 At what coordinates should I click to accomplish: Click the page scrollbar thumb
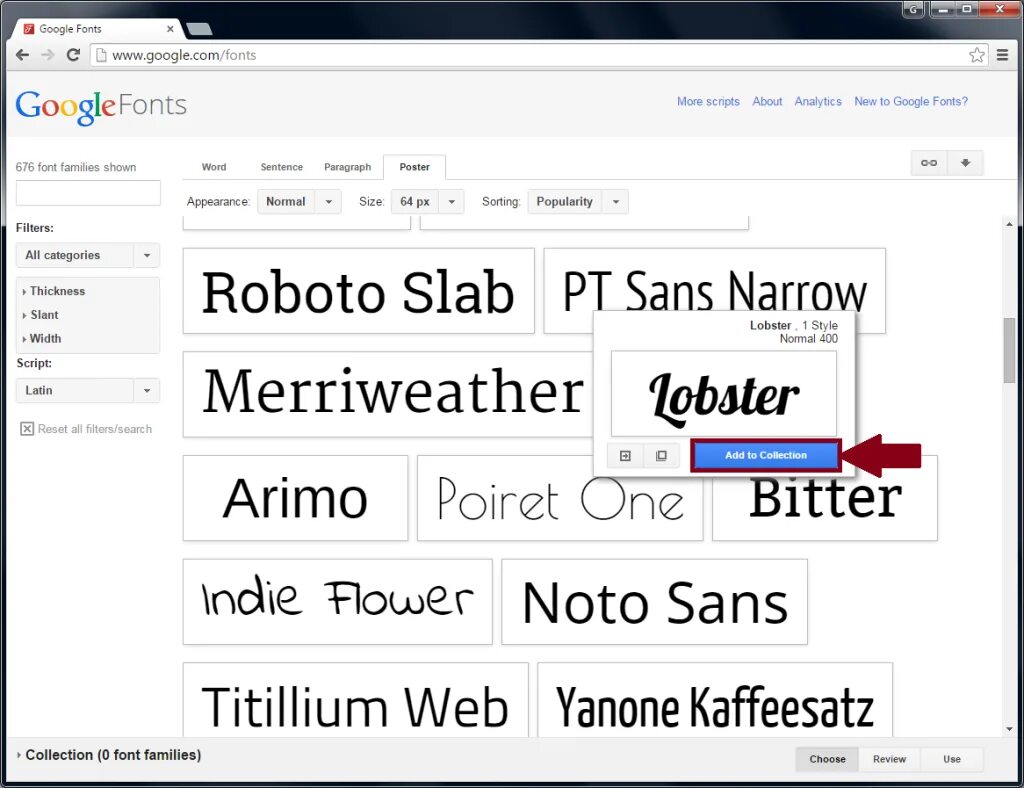pos(1010,350)
